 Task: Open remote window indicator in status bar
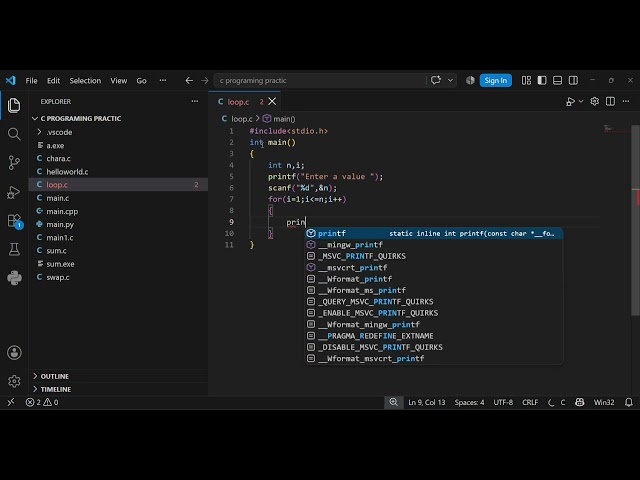click(11, 402)
